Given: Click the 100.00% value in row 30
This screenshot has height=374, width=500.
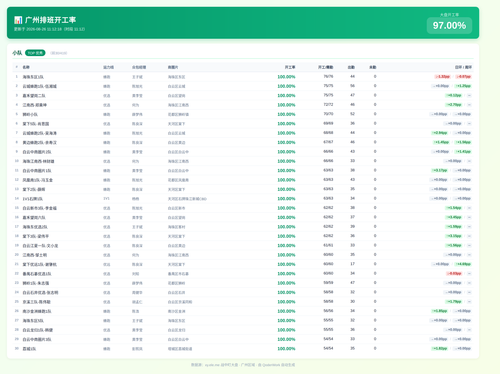Looking at the screenshot, I should (x=286, y=349).
